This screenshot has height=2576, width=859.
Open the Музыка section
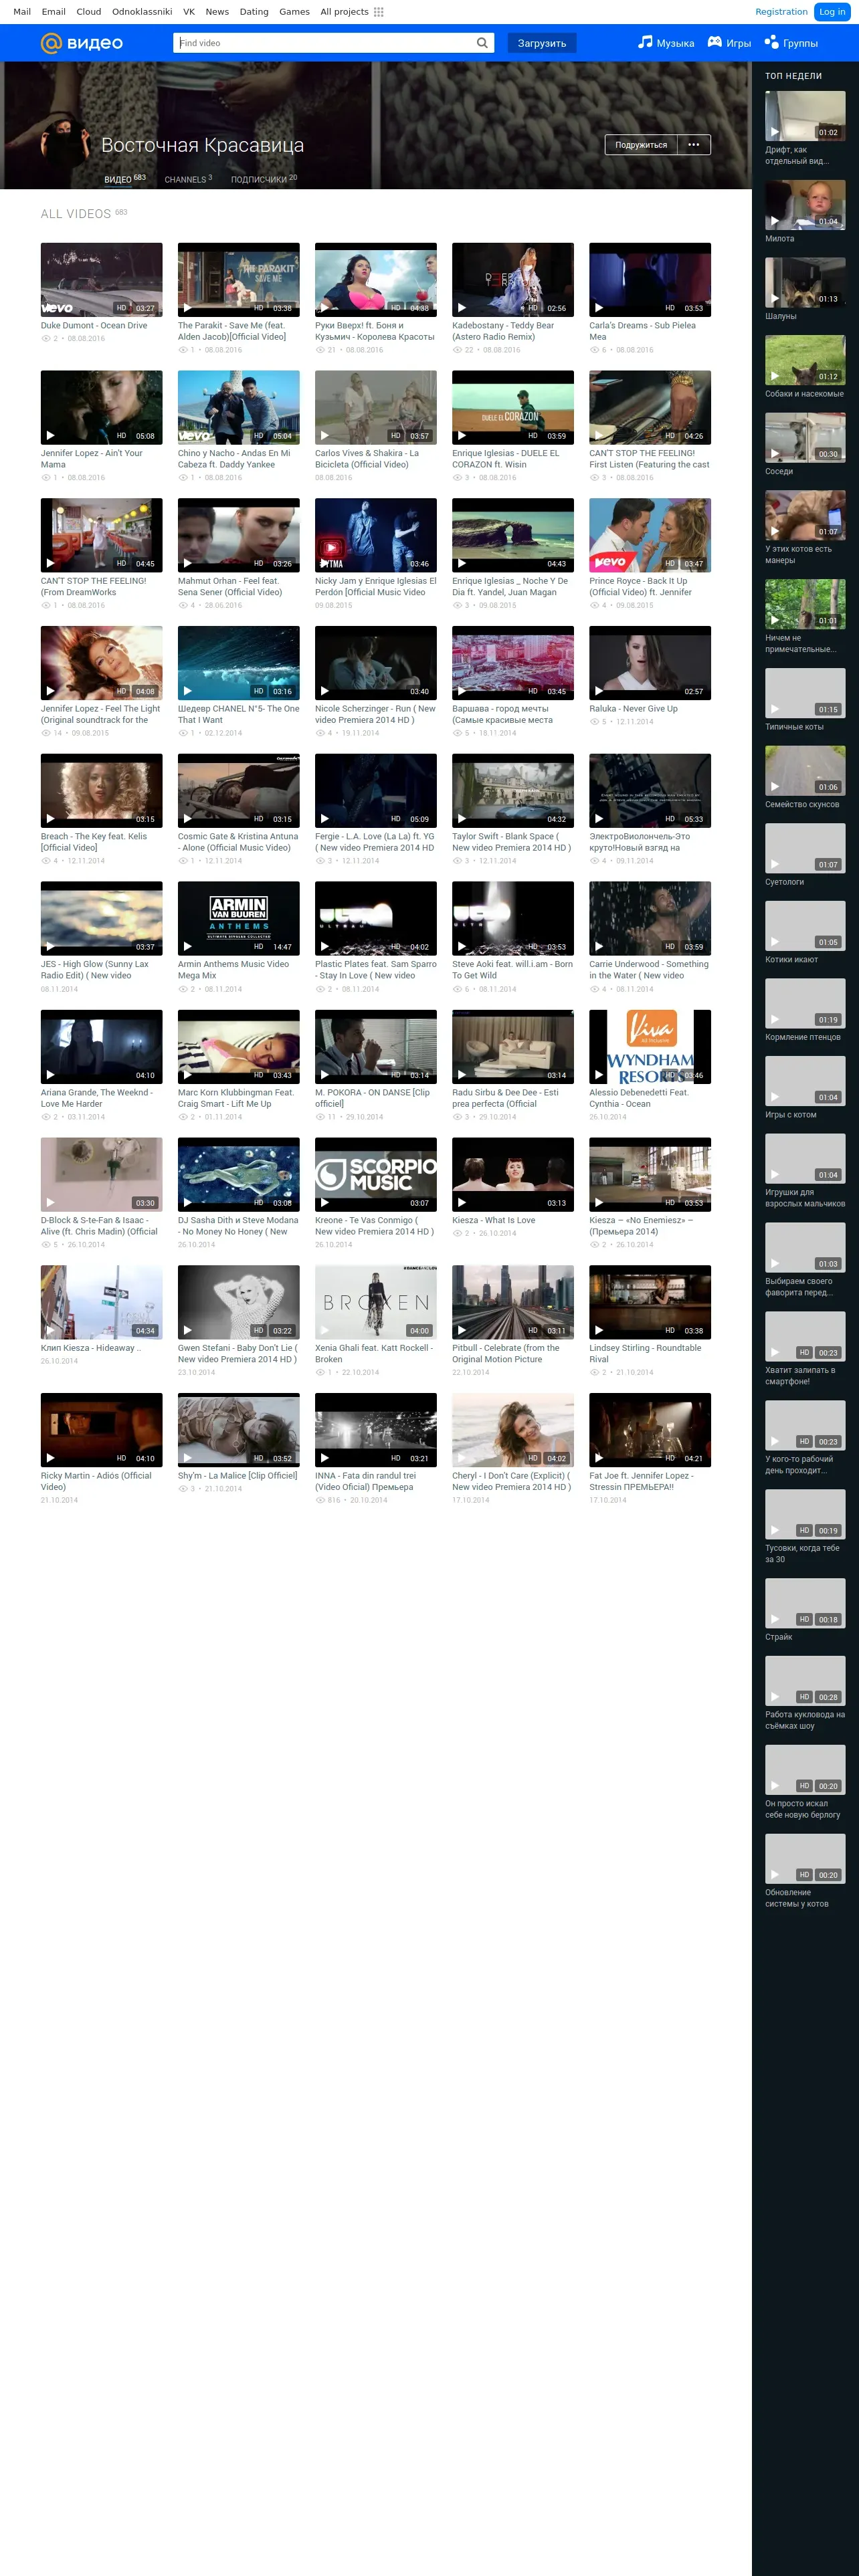[666, 43]
